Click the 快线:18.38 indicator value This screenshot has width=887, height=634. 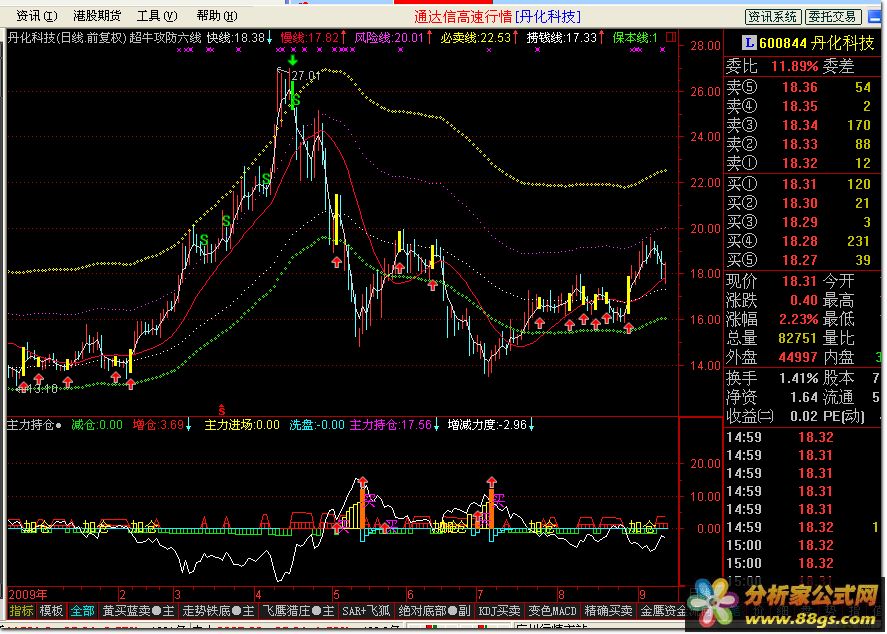tap(236, 38)
